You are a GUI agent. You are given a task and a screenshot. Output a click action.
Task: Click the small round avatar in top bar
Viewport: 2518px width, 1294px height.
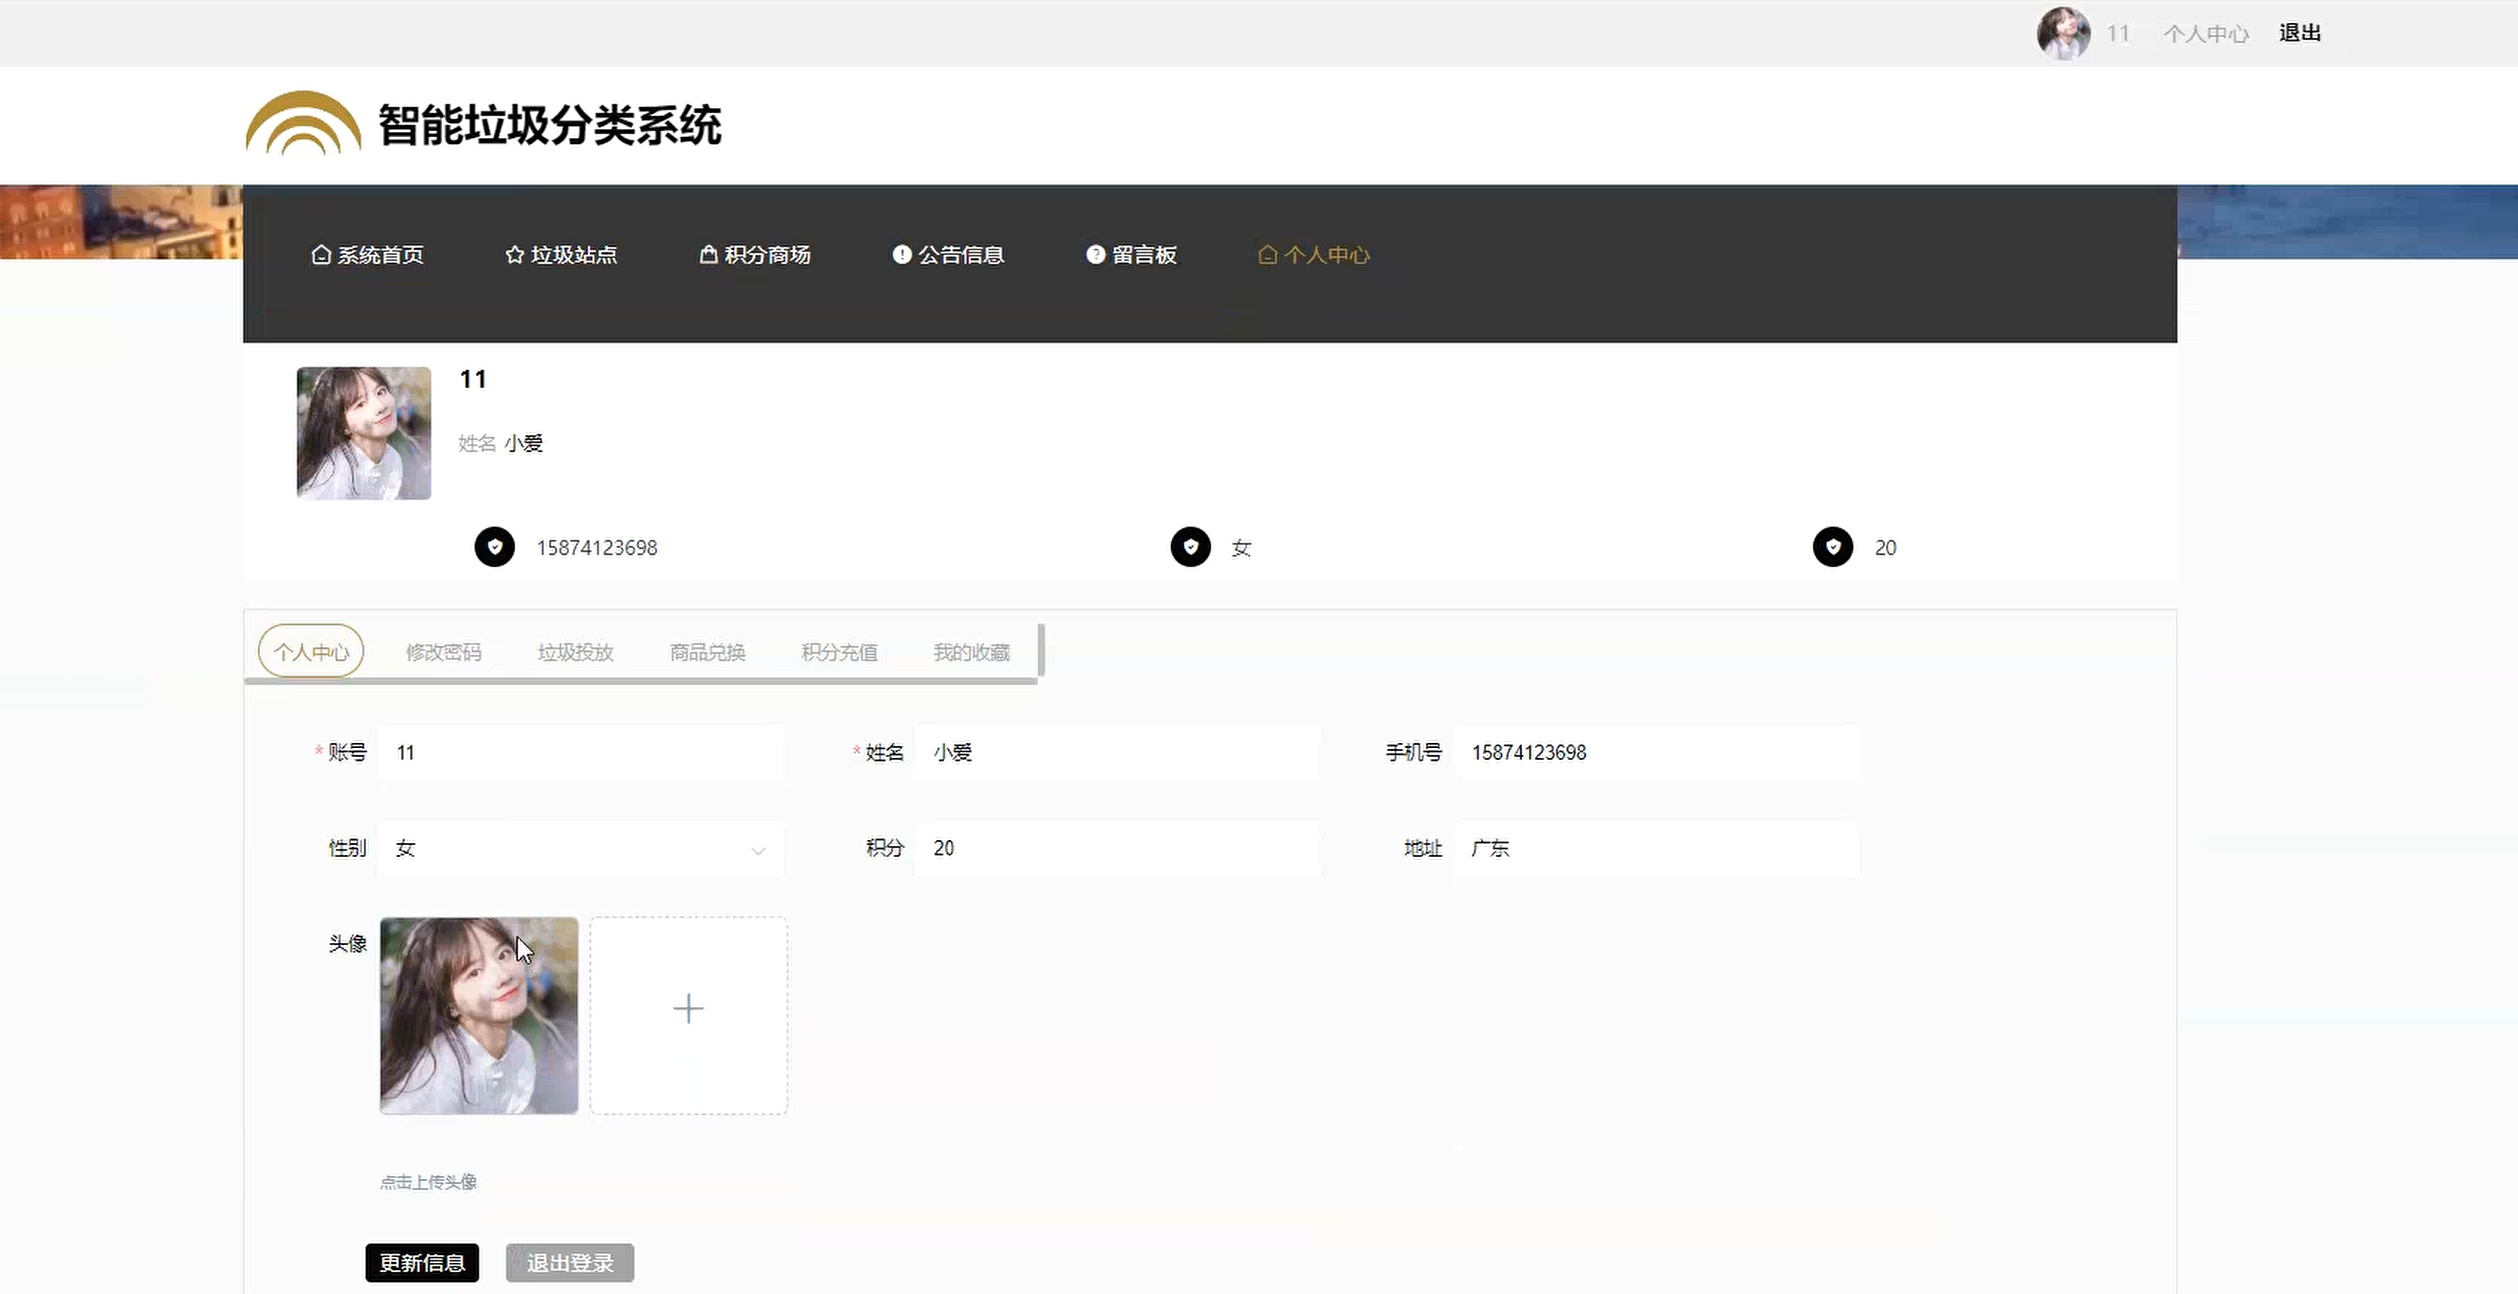coord(2063,33)
